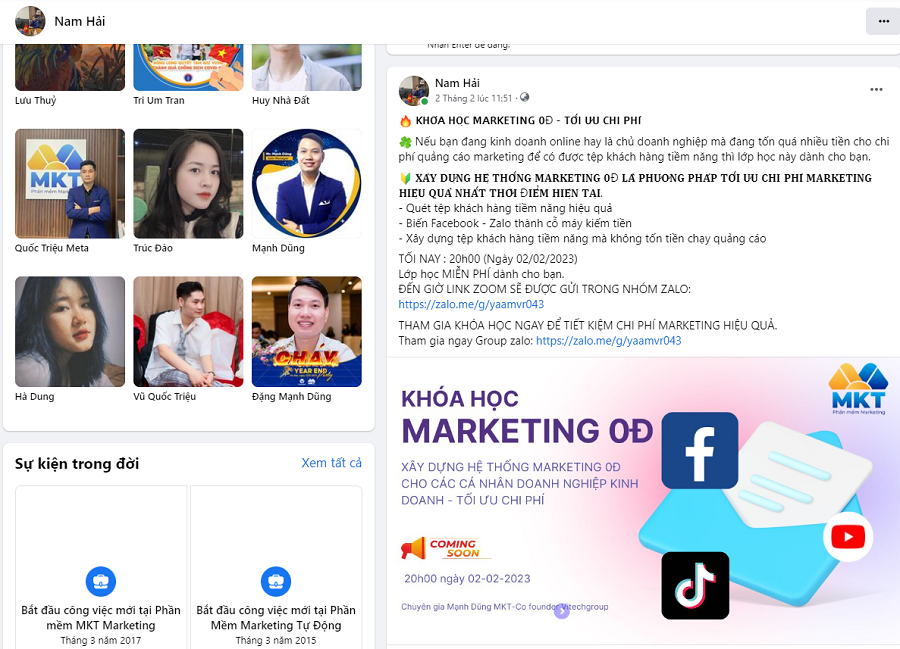
Task: Click the briefcase icon for MKT Marketing event
Action: coord(100,581)
